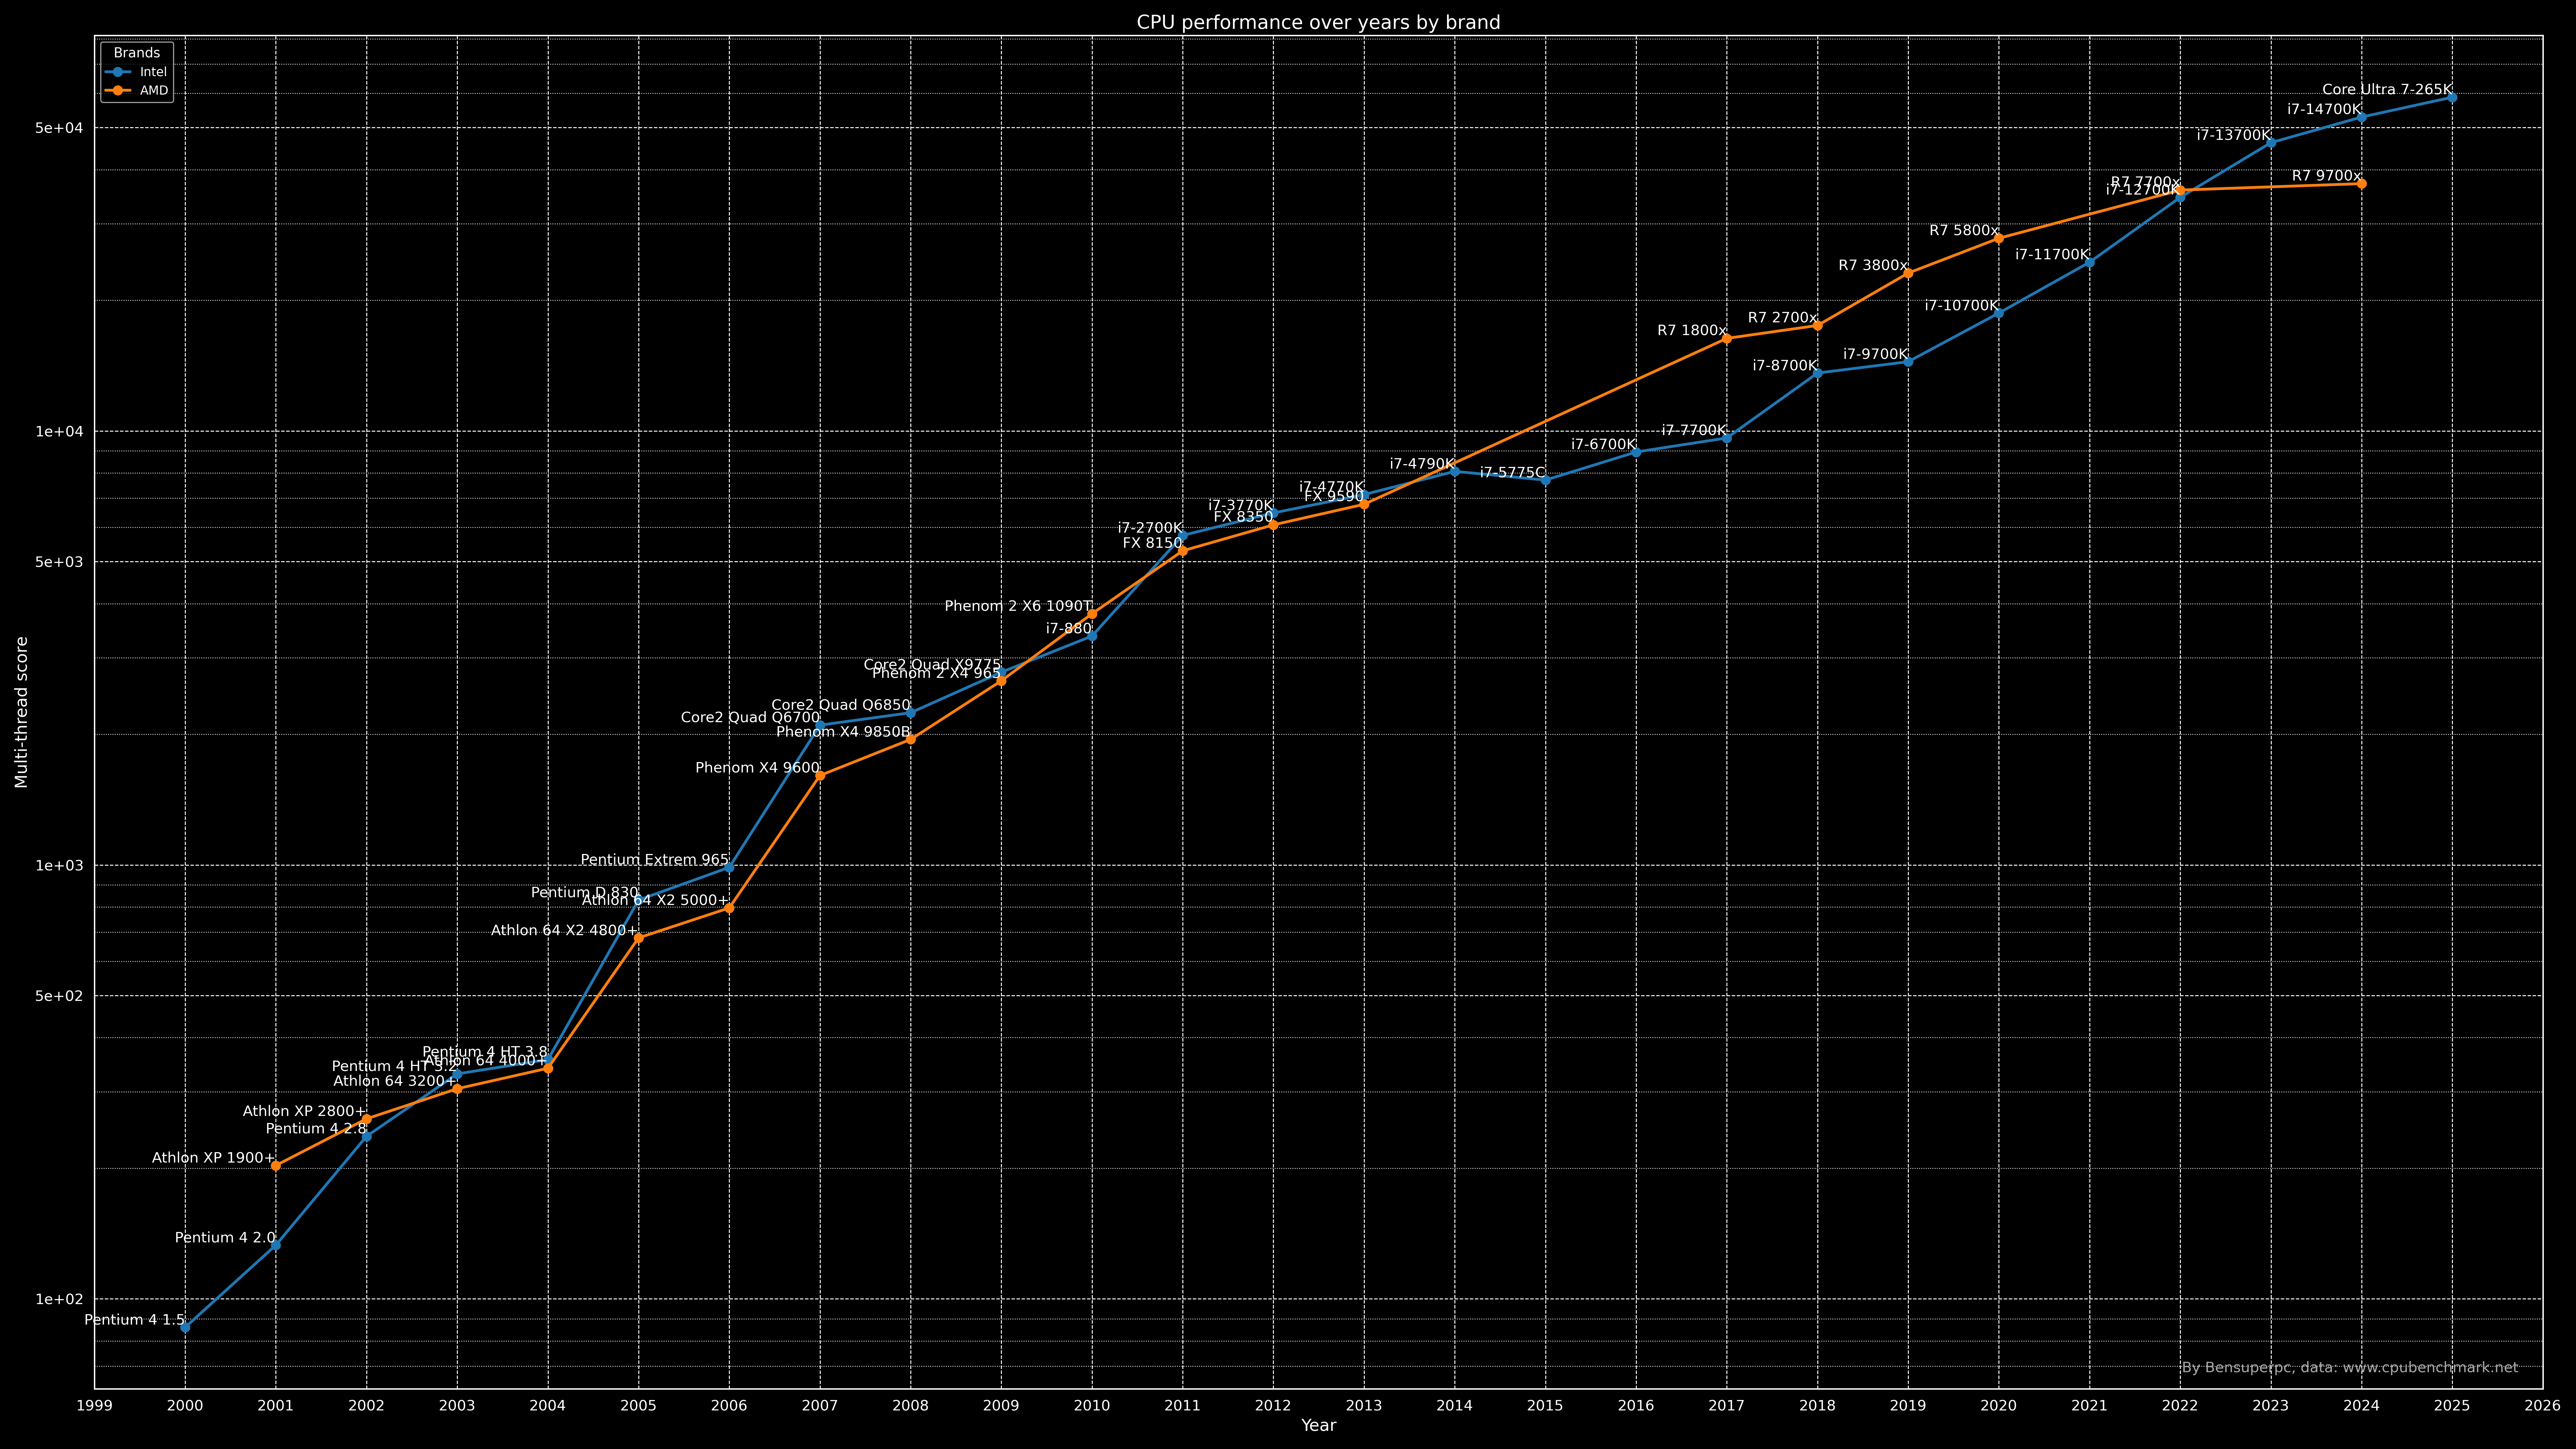The image size is (2576, 1449).
Task: Select the 'i7-10700K' data label
Action: click(1962, 306)
